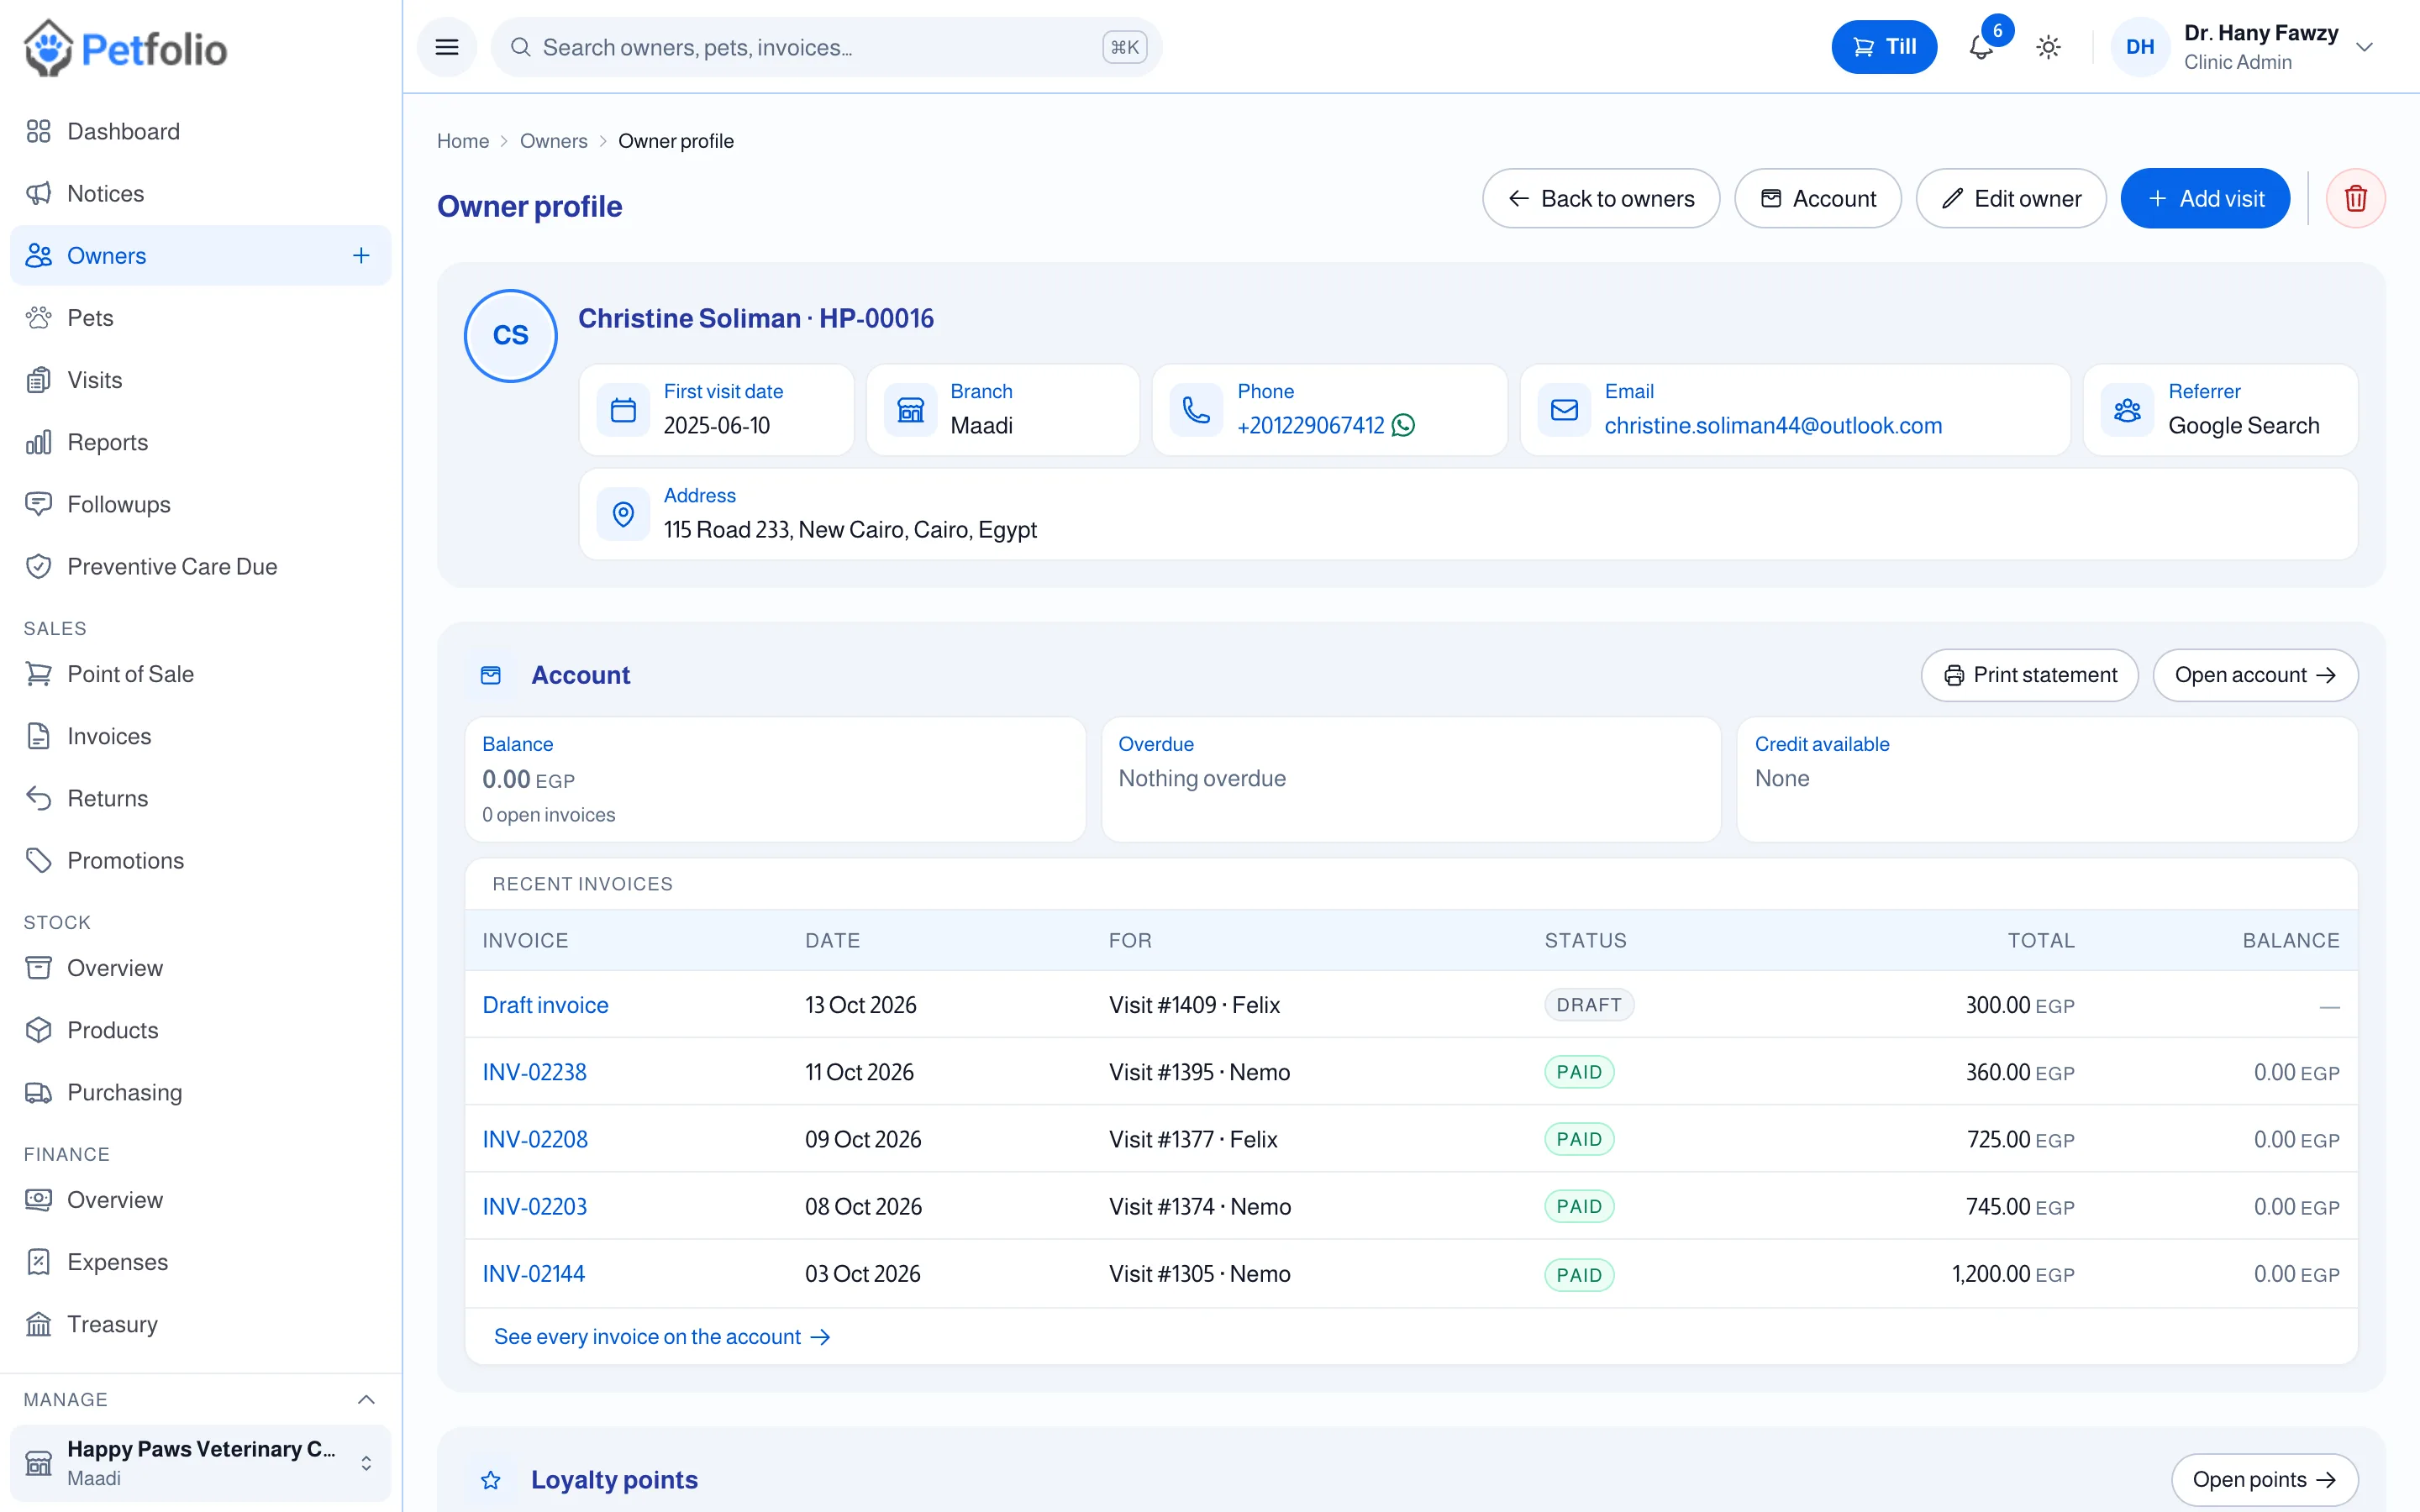Click the Account button in the header
Image resolution: width=2420 pixels, height=1512 pixels.
(1817, 198)
